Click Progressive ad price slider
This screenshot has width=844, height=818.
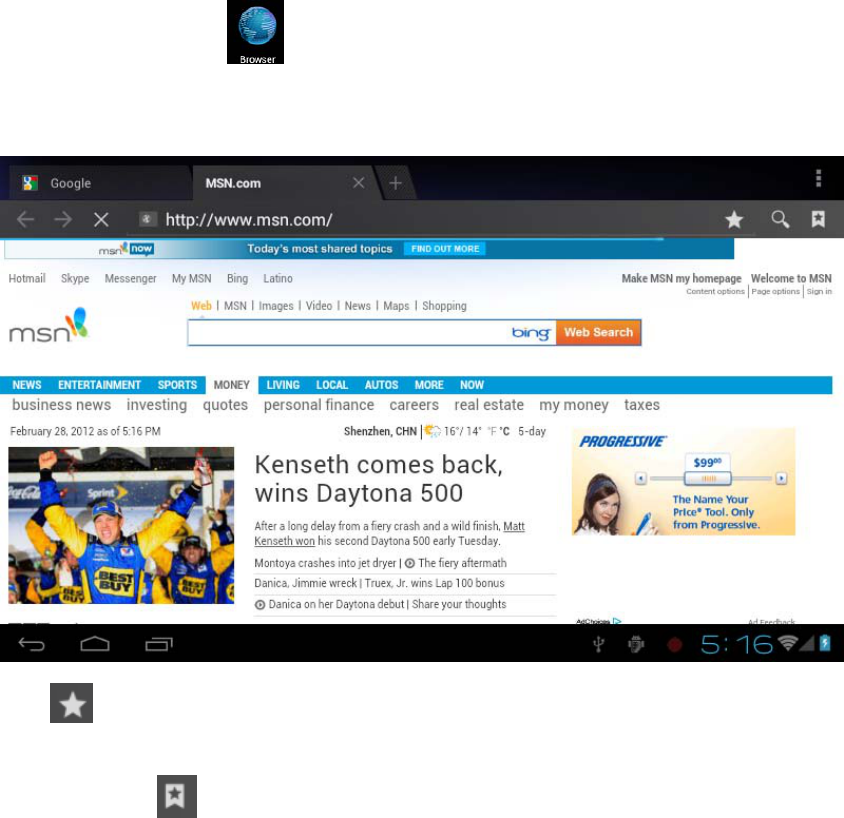(x=707, y=478)
